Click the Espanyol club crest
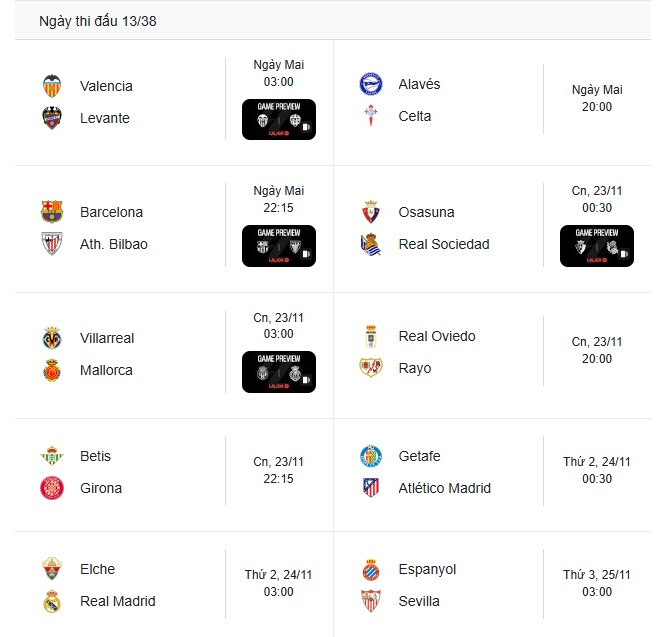656x637 pixels. point(371,569)
